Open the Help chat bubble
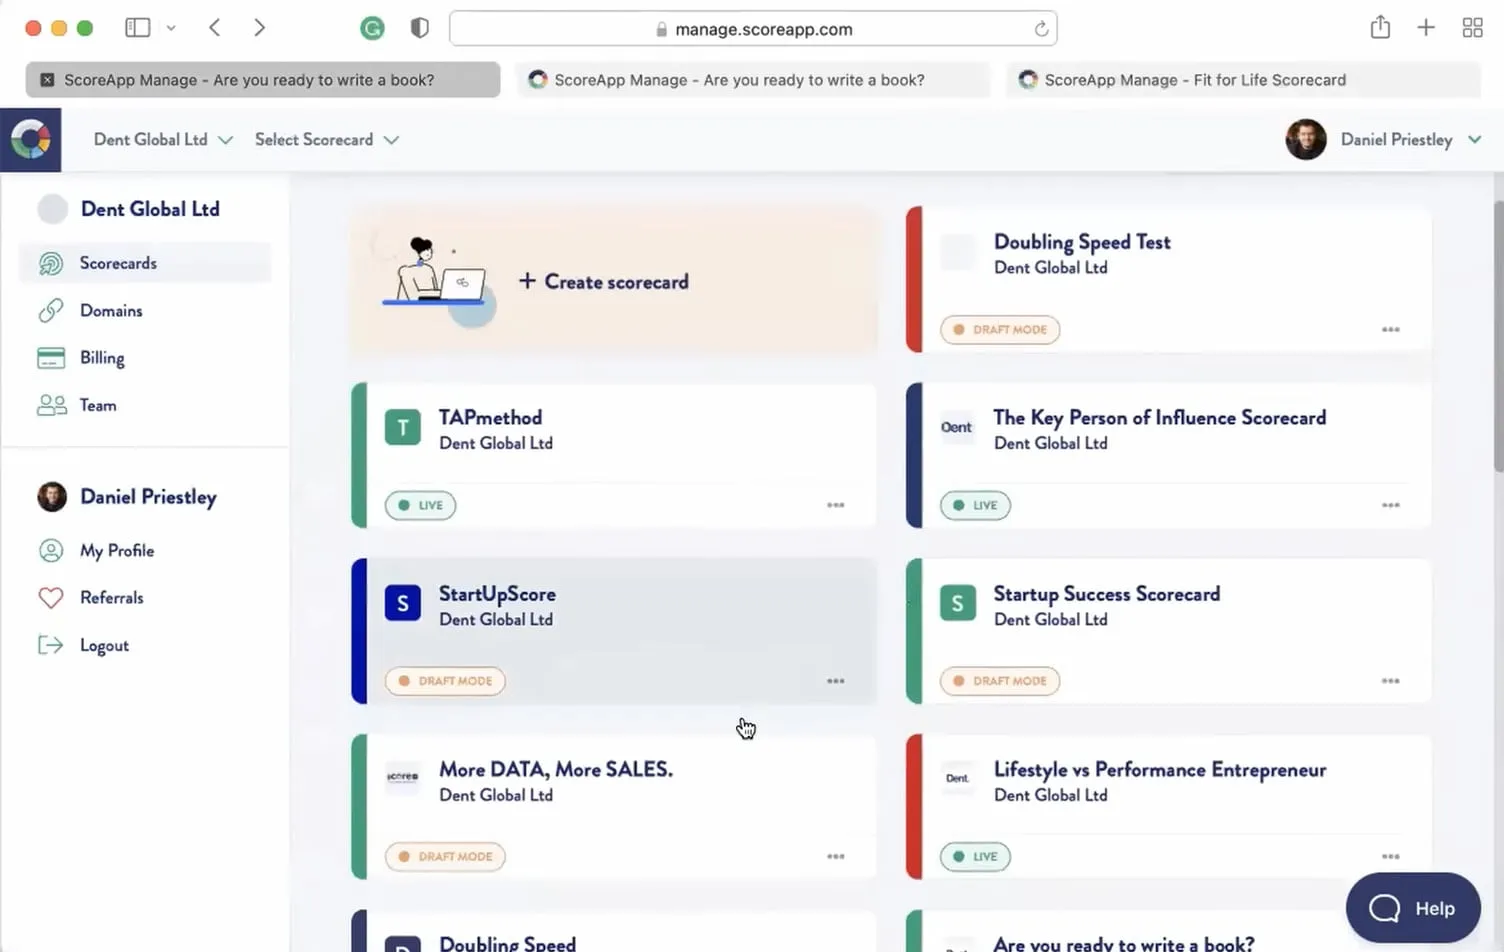Screen dimensions: 1504x952 click(x=1413, y=907)
